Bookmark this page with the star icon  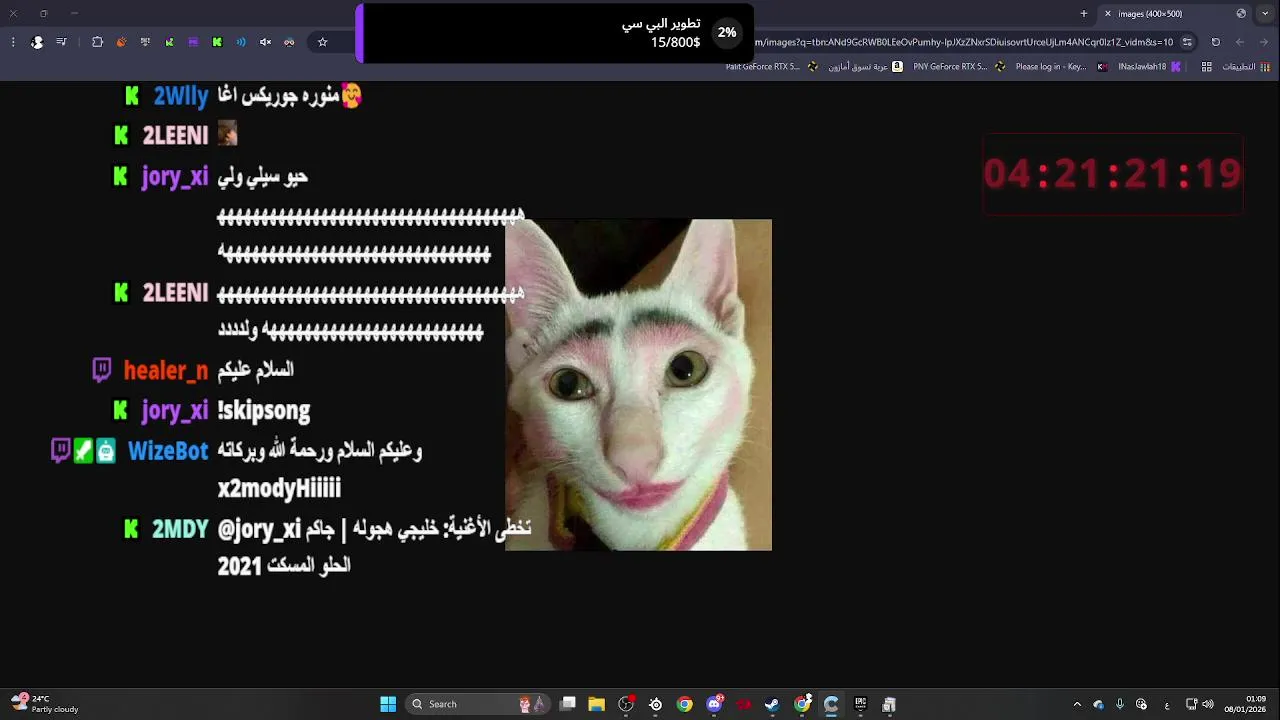tap(322, 42)
